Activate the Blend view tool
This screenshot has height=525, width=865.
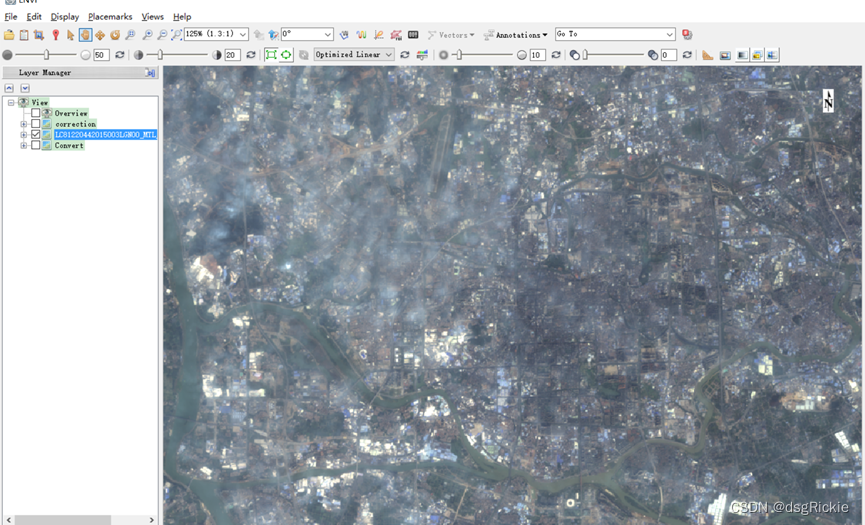click(x=742, y=55)
